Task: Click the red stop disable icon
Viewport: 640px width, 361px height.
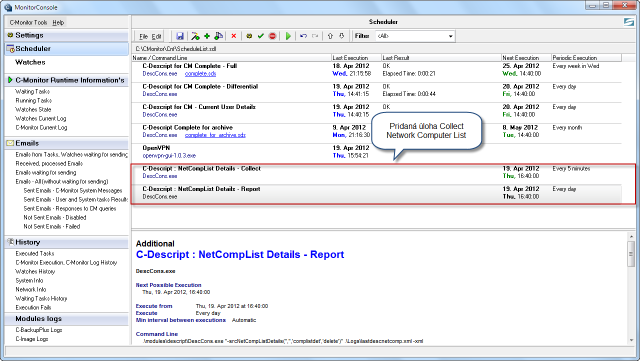Action: pos(272,36)
